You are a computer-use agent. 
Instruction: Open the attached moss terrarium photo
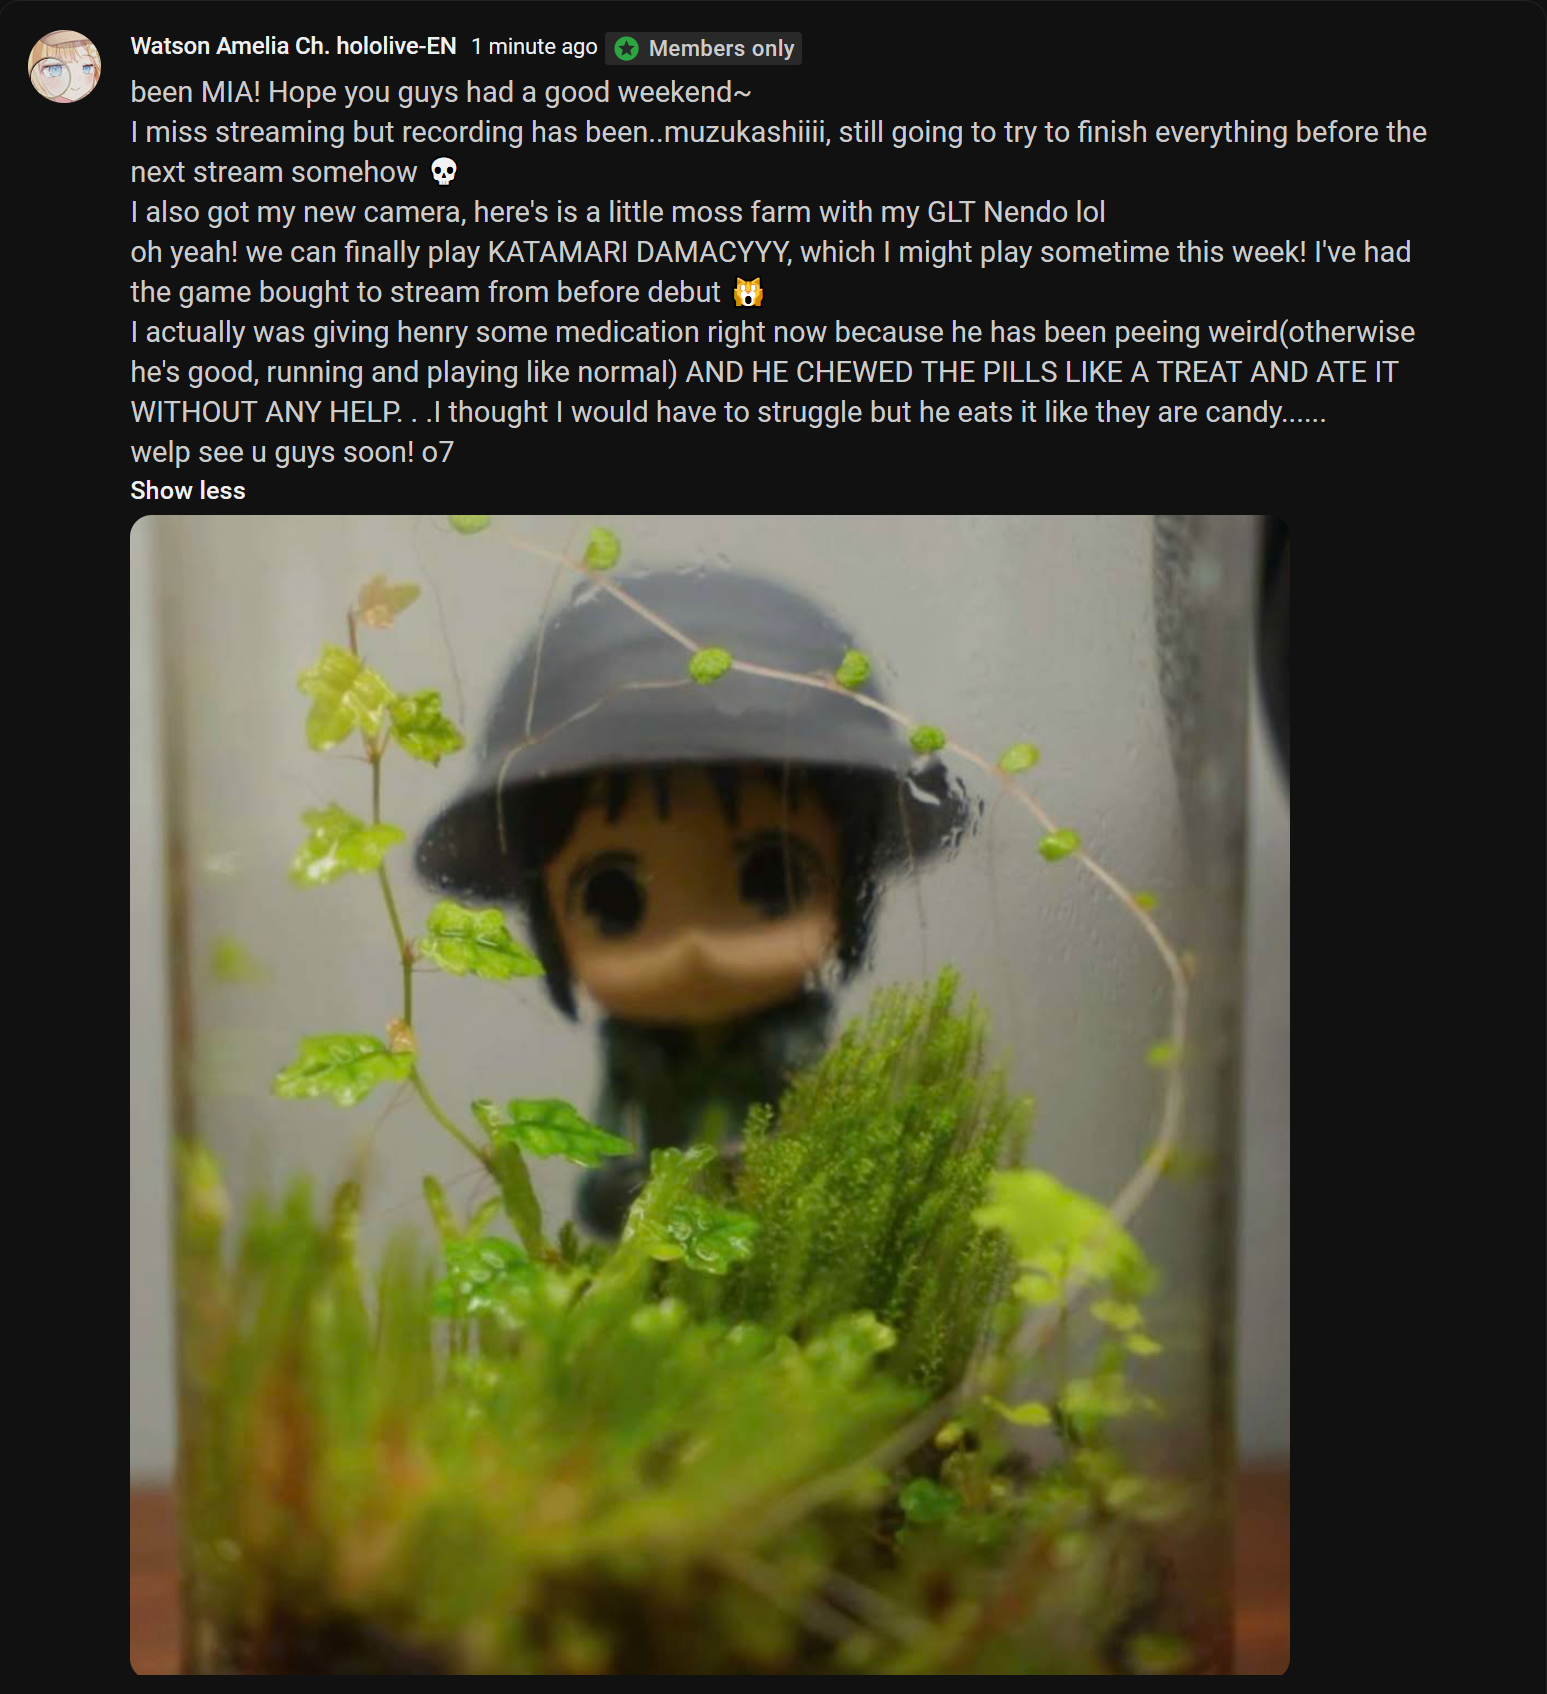click(709, 1095)
